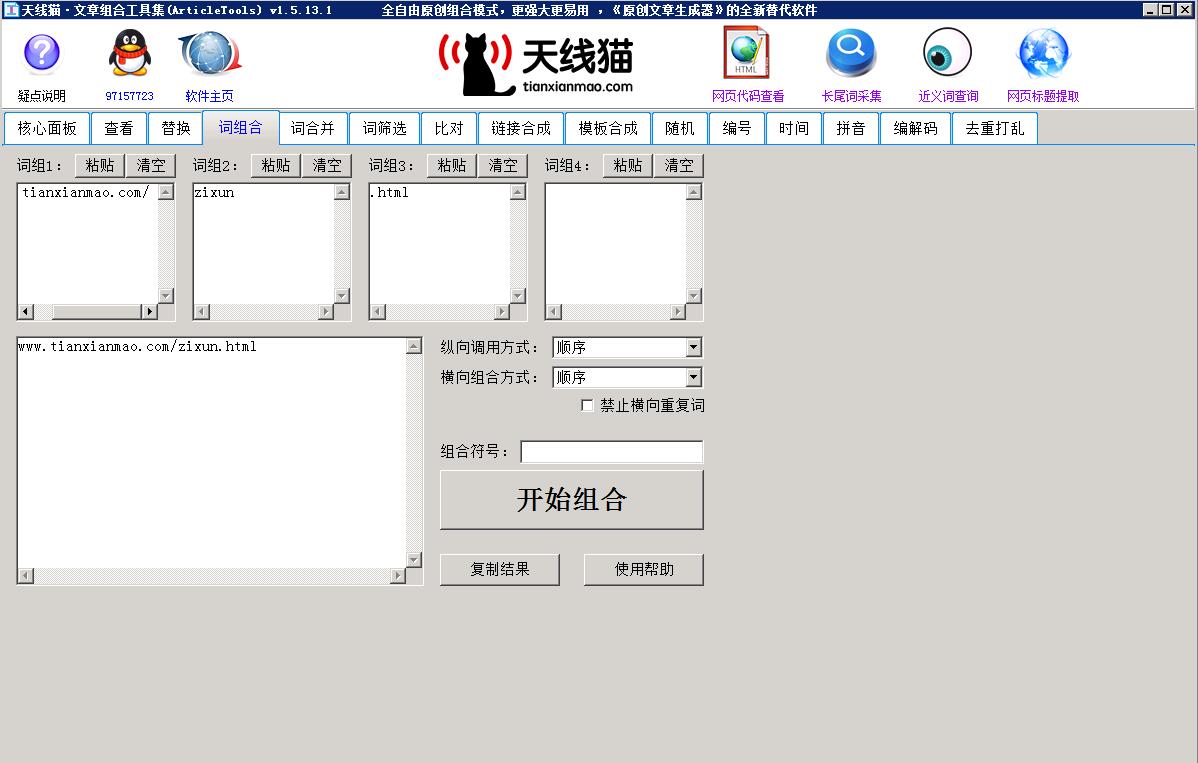The image size is (1198, 763).
Task: Switch to the 核心面板 tab
Action: (47, 128)
